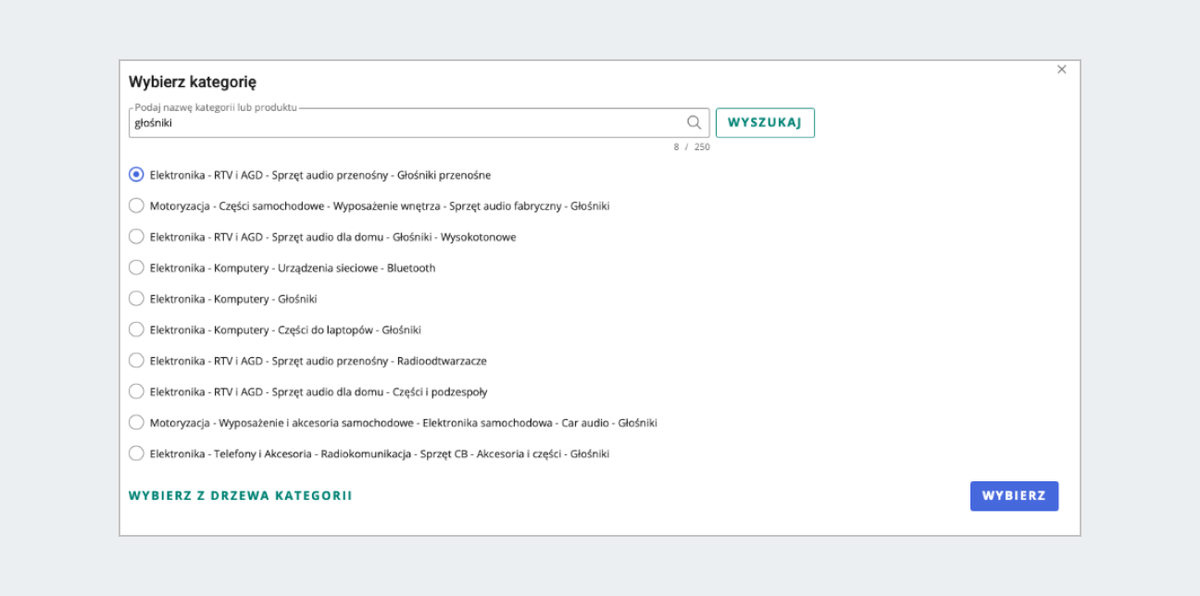The image size is (1200, 596).
Task: Click the Głośniki przenośne category label text
Action: click(x=320, y=175)
